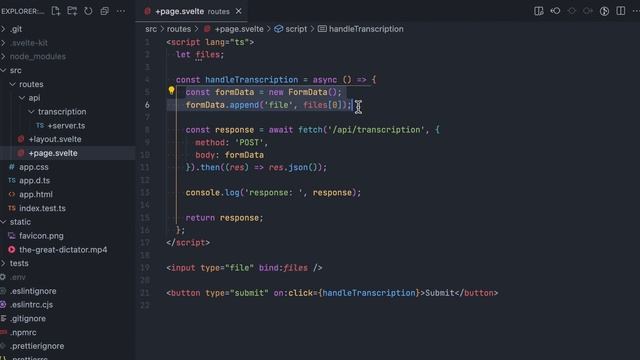
Task: Click the video icon beside the-great-dictator.mp4
Action: coord(12,249)
